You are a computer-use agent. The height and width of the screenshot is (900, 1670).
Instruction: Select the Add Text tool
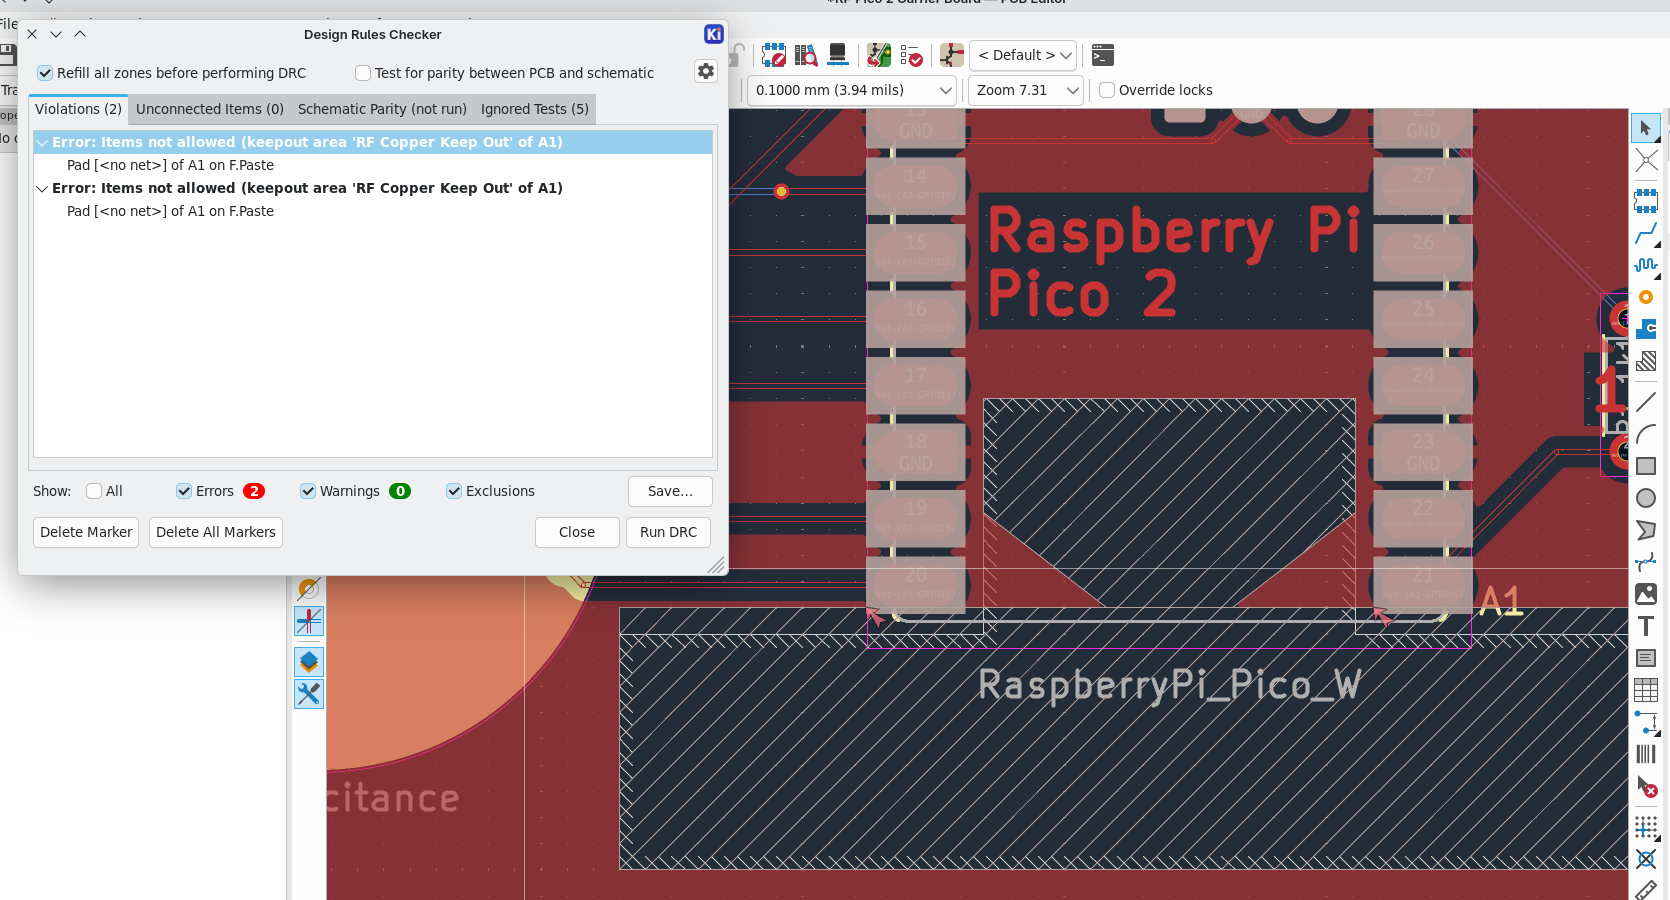pos(1646,626)
